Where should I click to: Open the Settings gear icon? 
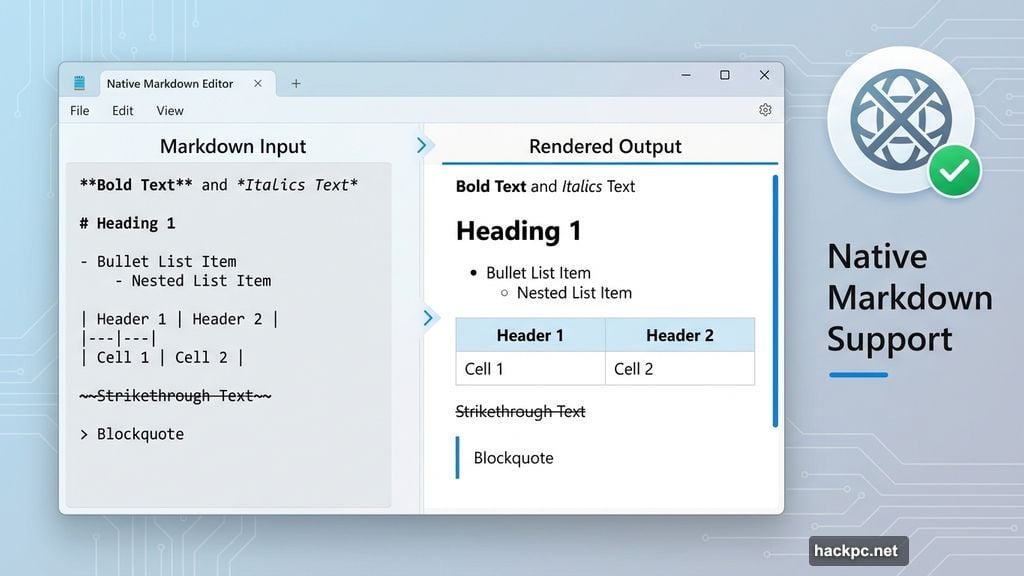765,110
